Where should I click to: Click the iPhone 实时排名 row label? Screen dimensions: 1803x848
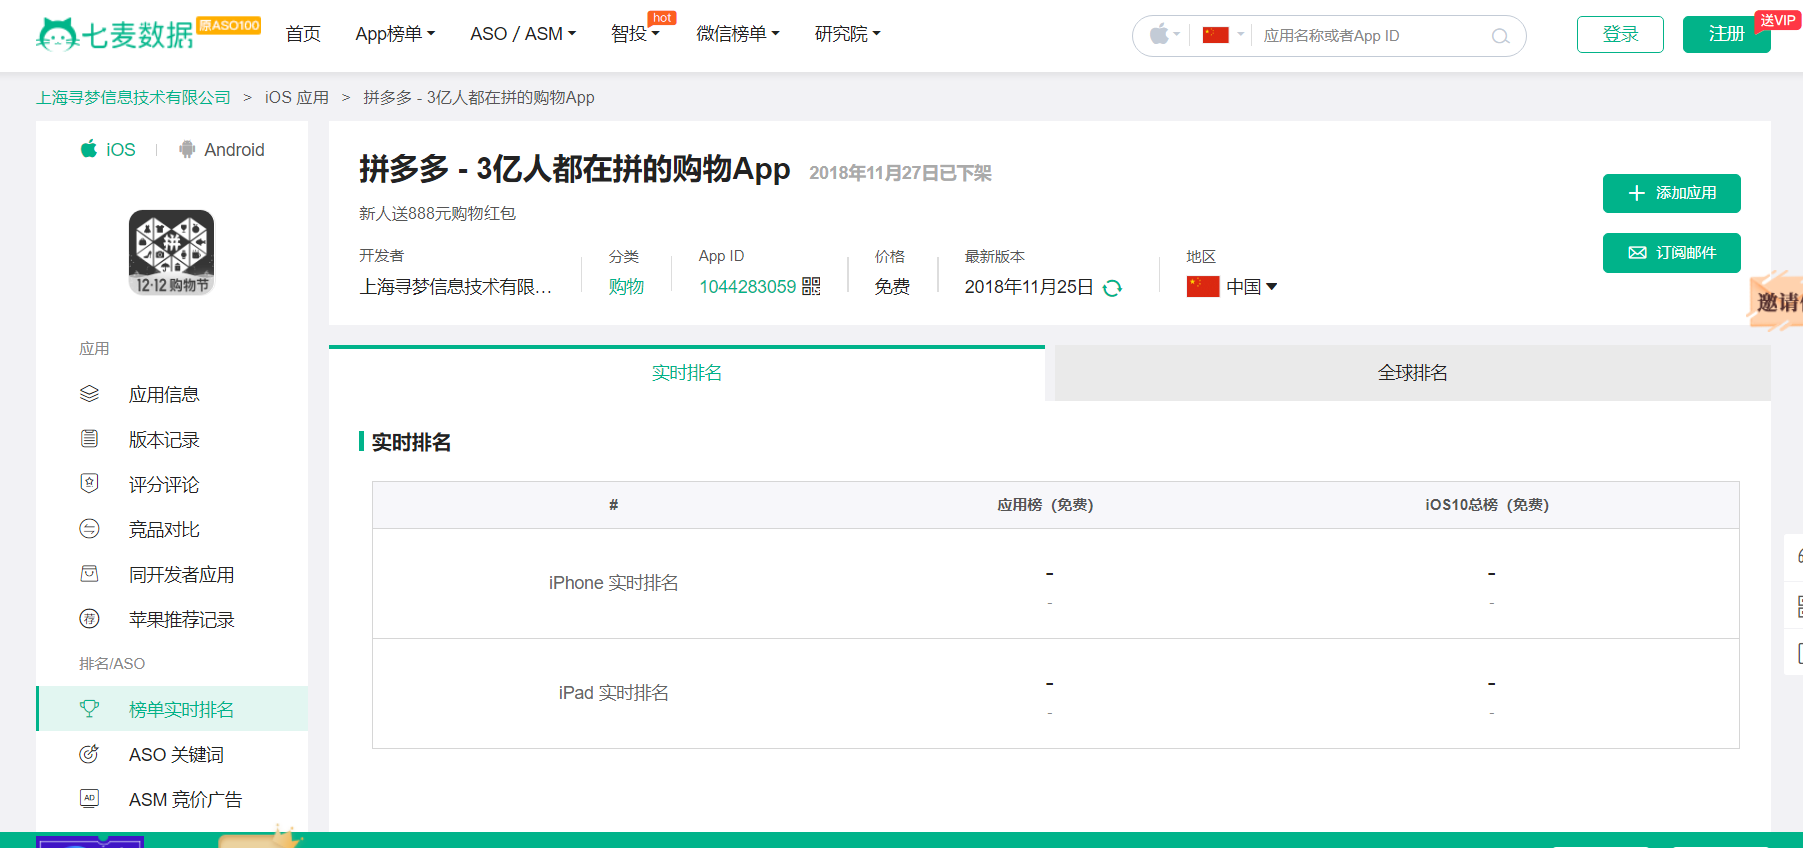coord(613,583)
